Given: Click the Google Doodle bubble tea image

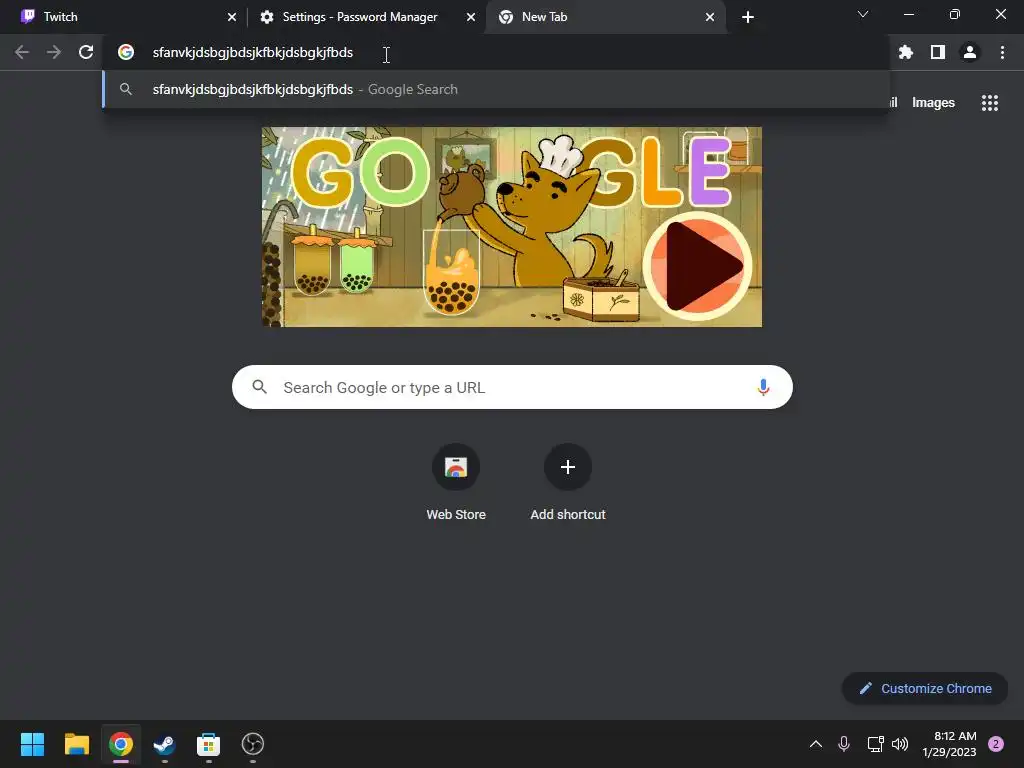Looking at the screenshot, I should pyautogui.click(x=511, y=227).
